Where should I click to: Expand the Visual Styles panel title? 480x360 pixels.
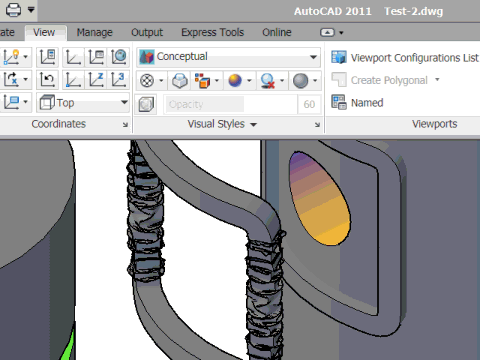(x=222, y=124)
